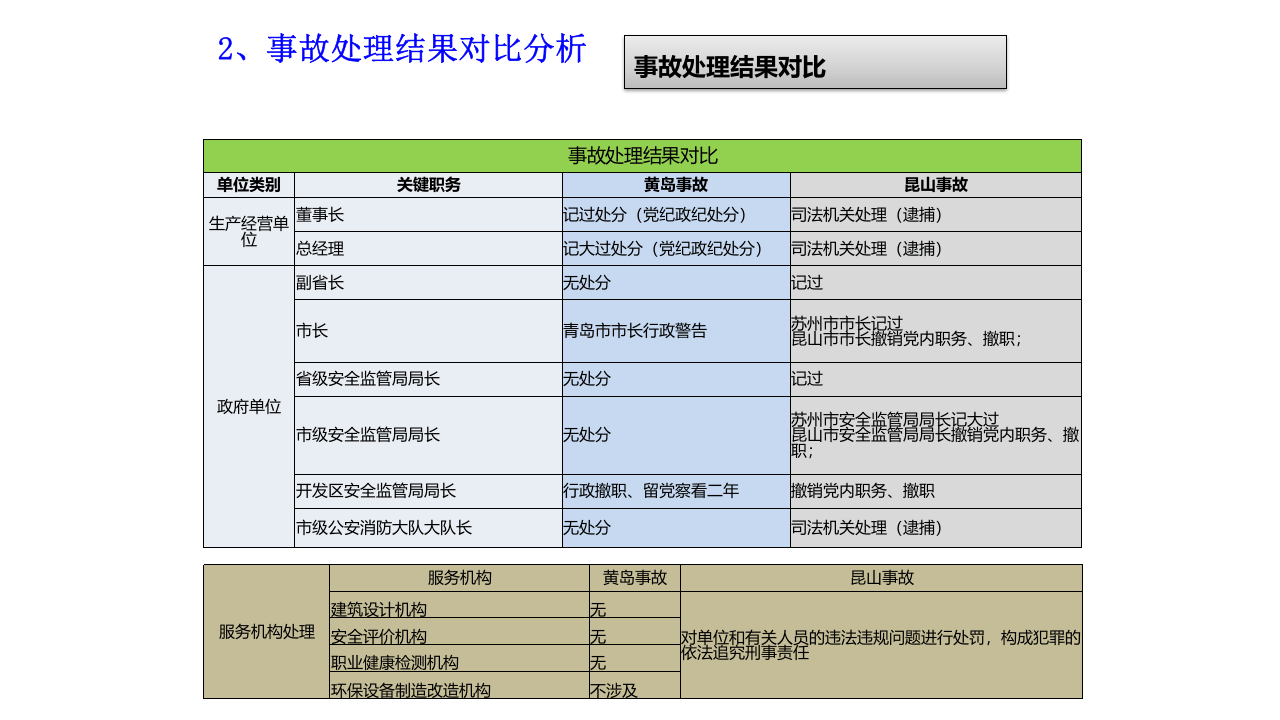This screenshot has height=720, width=1280.
Task: Click '司法机关处理（逮捕）' in the 消防大队 row
Action: tap(936, 527)
